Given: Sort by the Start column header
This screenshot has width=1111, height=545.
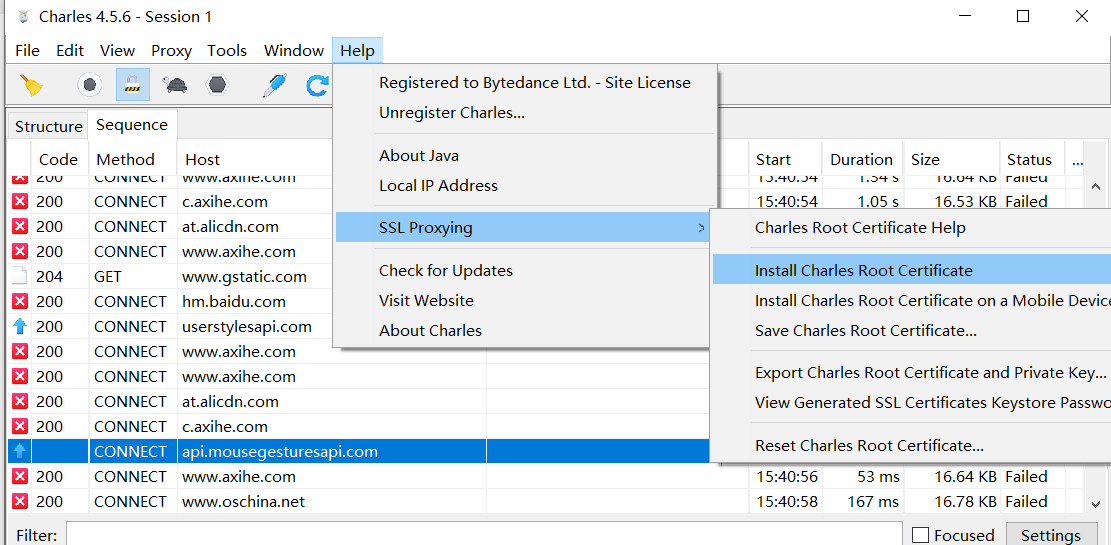Looking at the screenshot, I should (x=785, y=159).
